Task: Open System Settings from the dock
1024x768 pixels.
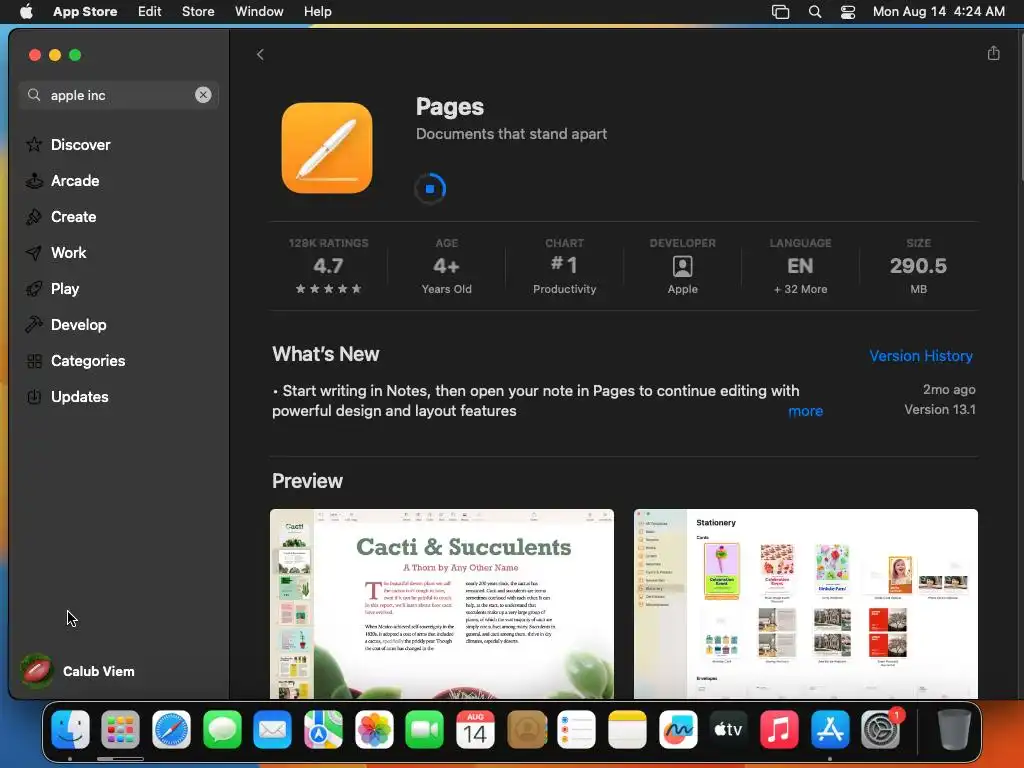Action: [881, 729]
